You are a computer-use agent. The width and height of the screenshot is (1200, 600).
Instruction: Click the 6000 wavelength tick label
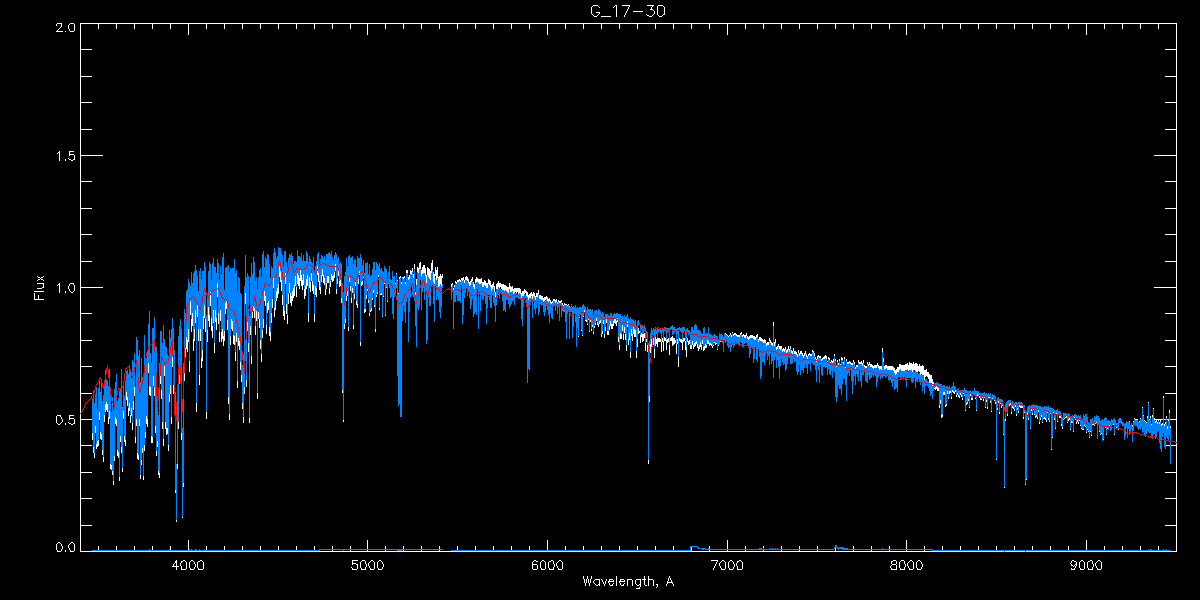click(x=547, y=565)
